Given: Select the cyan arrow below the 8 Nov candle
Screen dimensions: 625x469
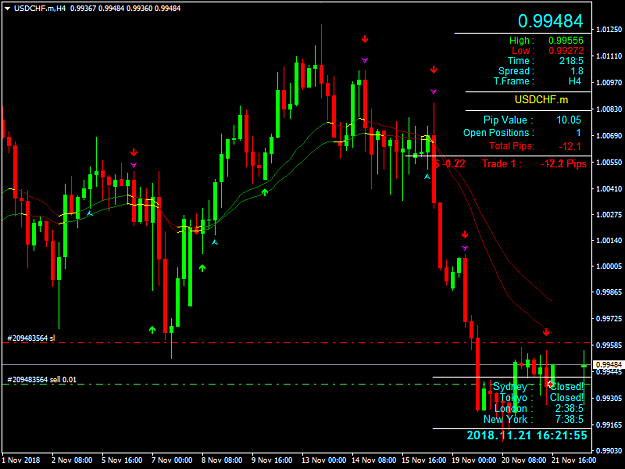Looking at the screenshot, I should tap(215, 242).
